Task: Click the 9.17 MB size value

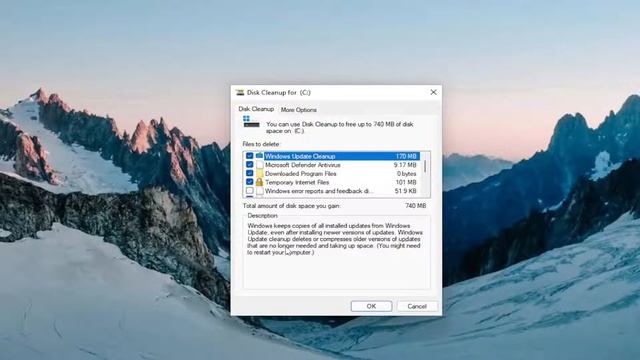Action: click(x=405, y=165)
